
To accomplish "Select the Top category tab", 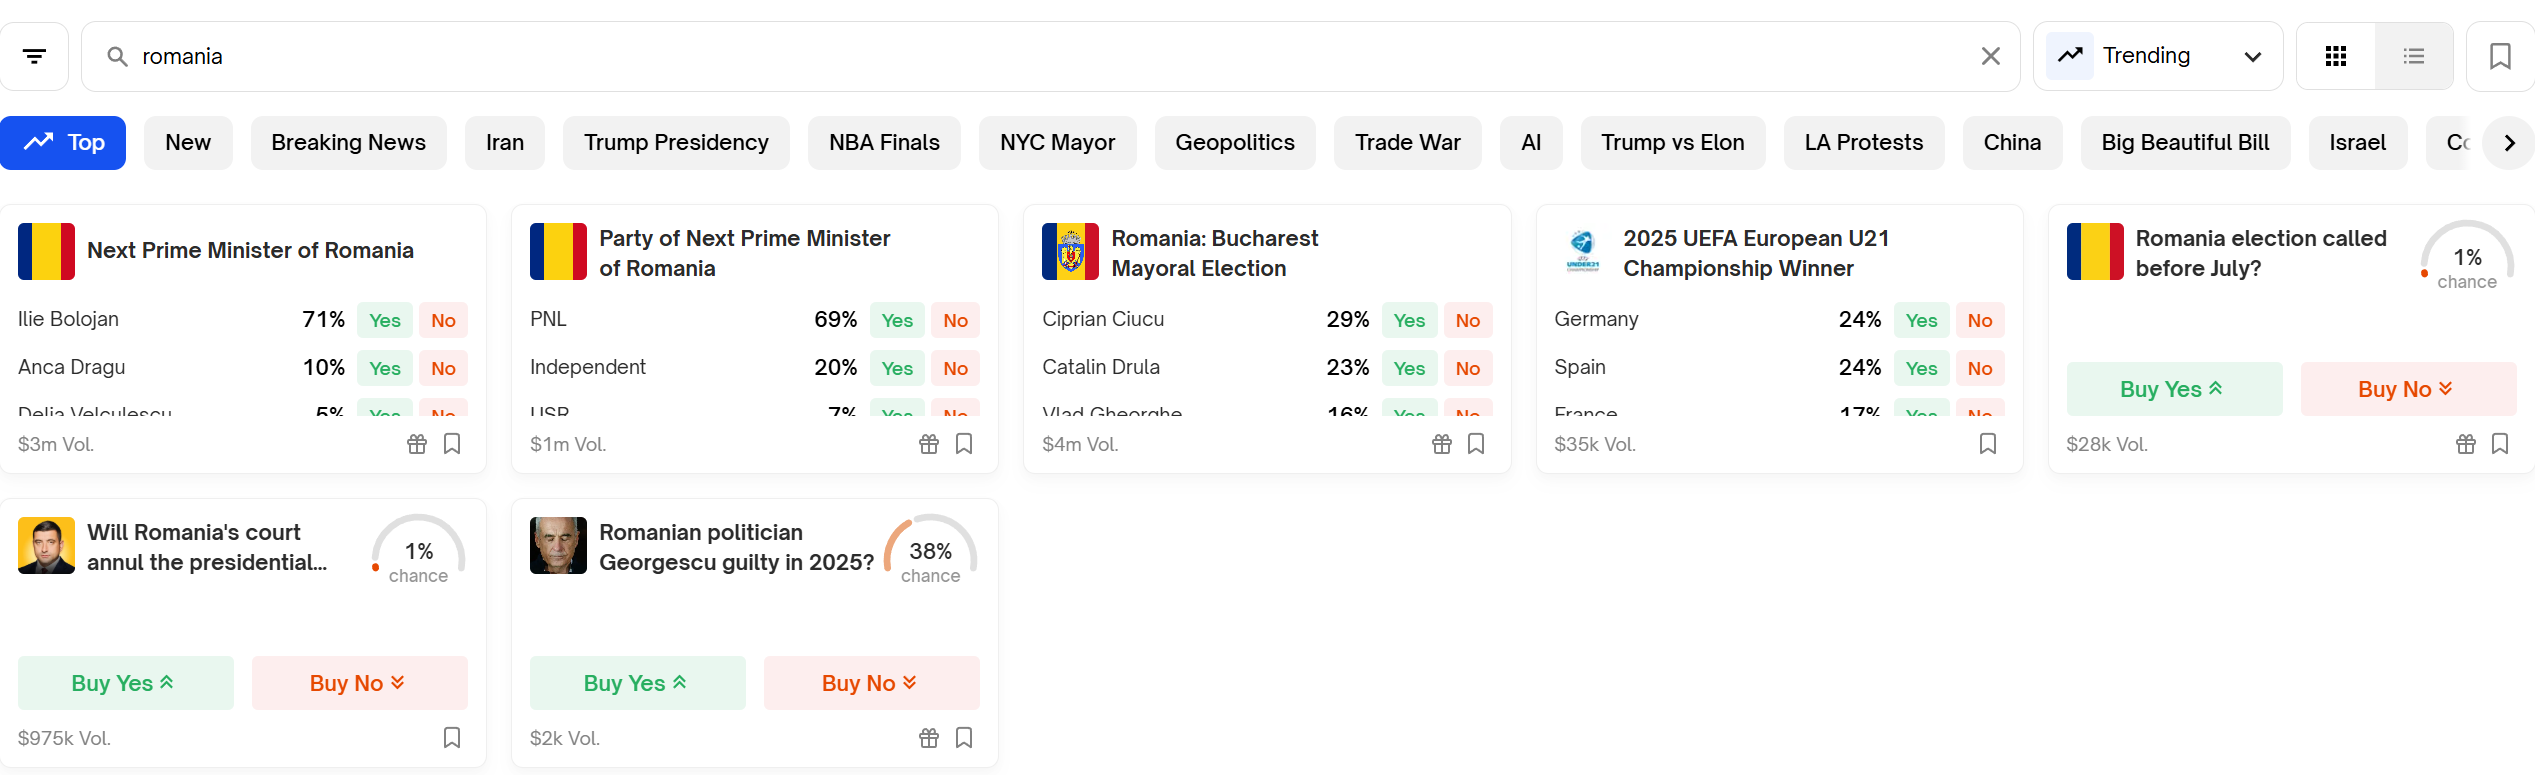I will 64,143.
